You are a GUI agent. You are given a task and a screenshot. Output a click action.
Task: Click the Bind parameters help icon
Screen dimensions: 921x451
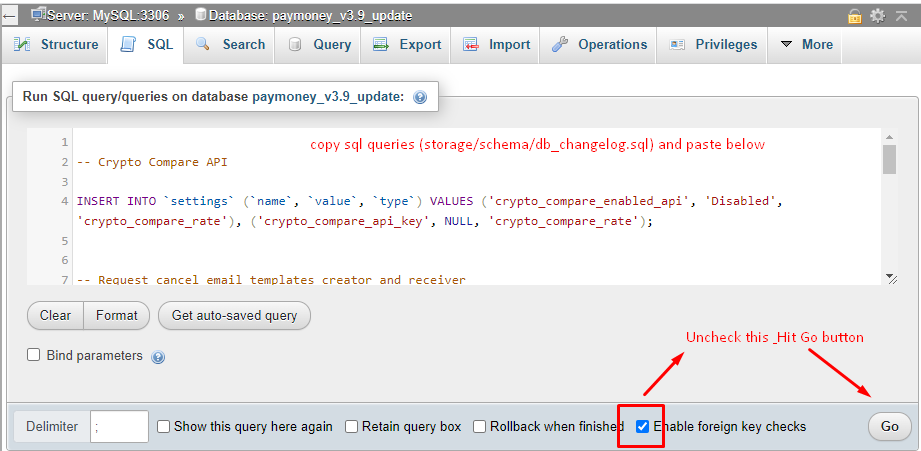157,357
